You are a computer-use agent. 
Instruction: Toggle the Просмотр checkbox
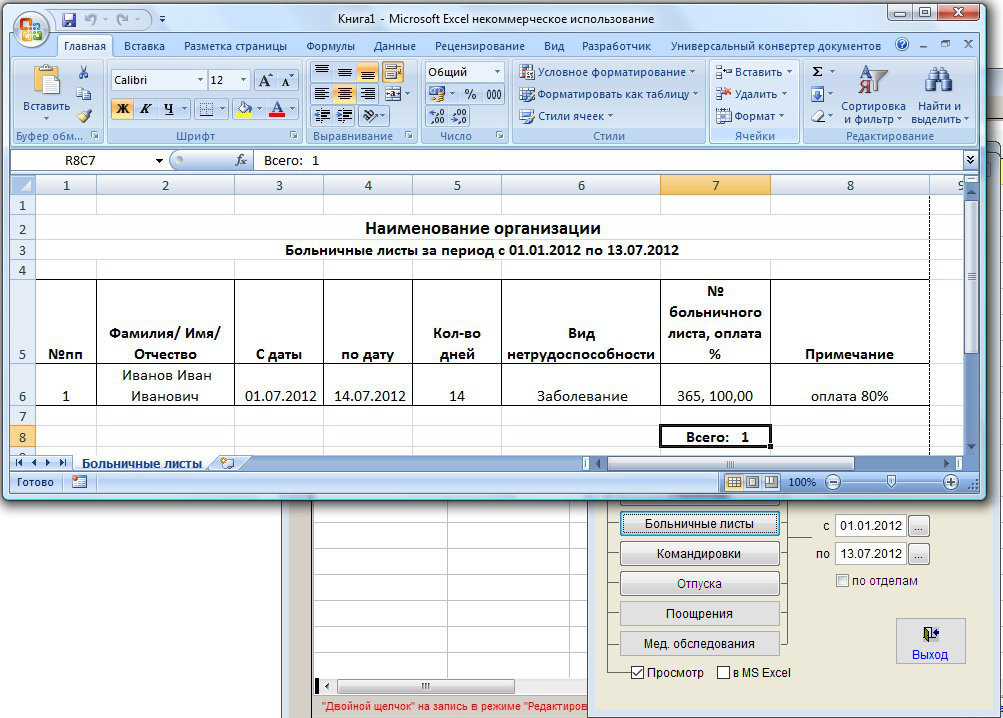point(637,673)
